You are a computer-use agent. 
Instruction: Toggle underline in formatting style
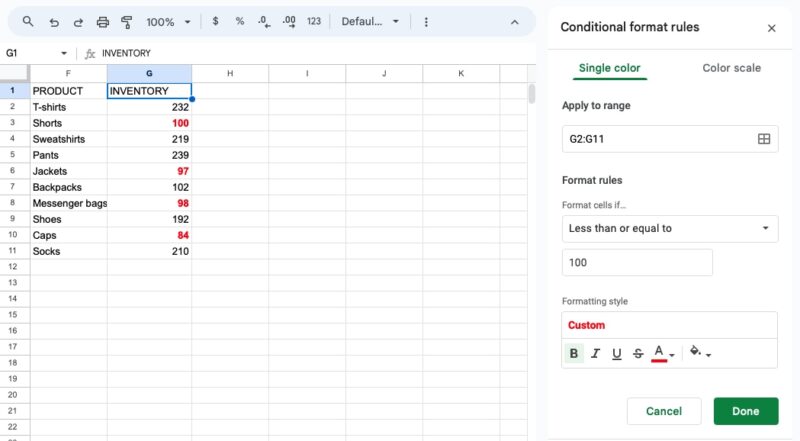[x=616, y=353]
